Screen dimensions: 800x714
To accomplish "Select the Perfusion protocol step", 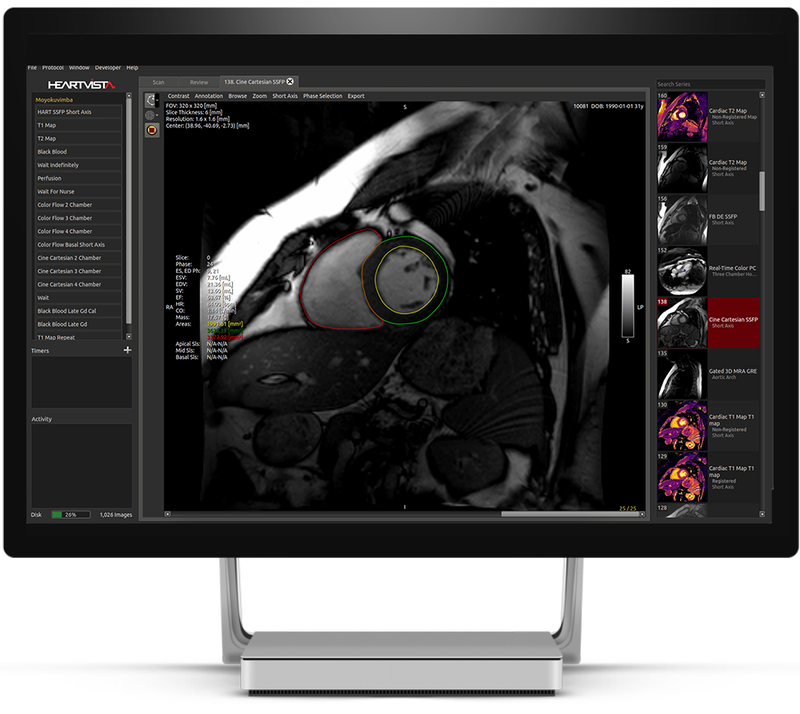I will pos(79,178).
